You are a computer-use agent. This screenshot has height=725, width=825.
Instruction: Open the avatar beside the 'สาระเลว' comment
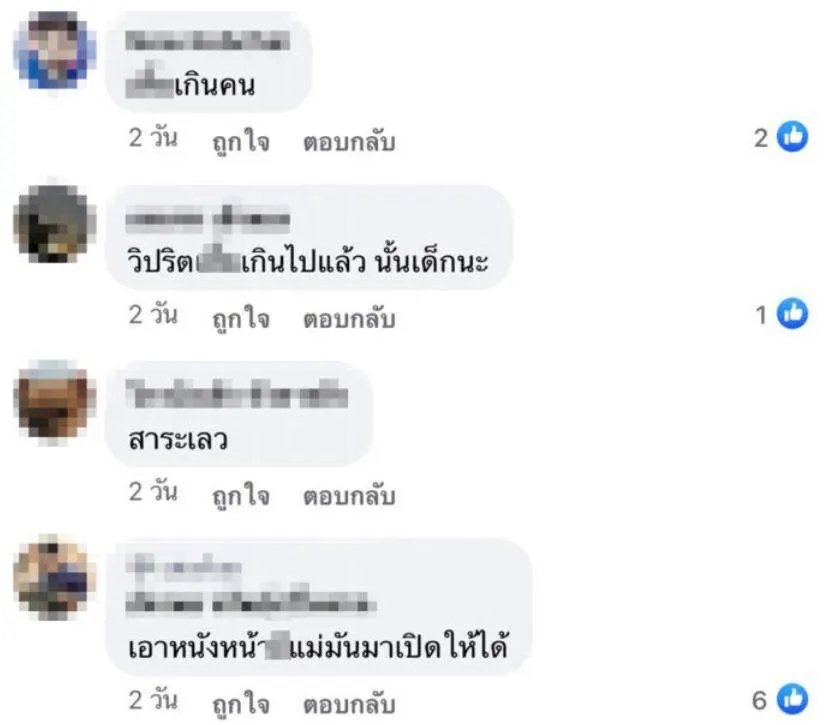(x=54, y=401)
